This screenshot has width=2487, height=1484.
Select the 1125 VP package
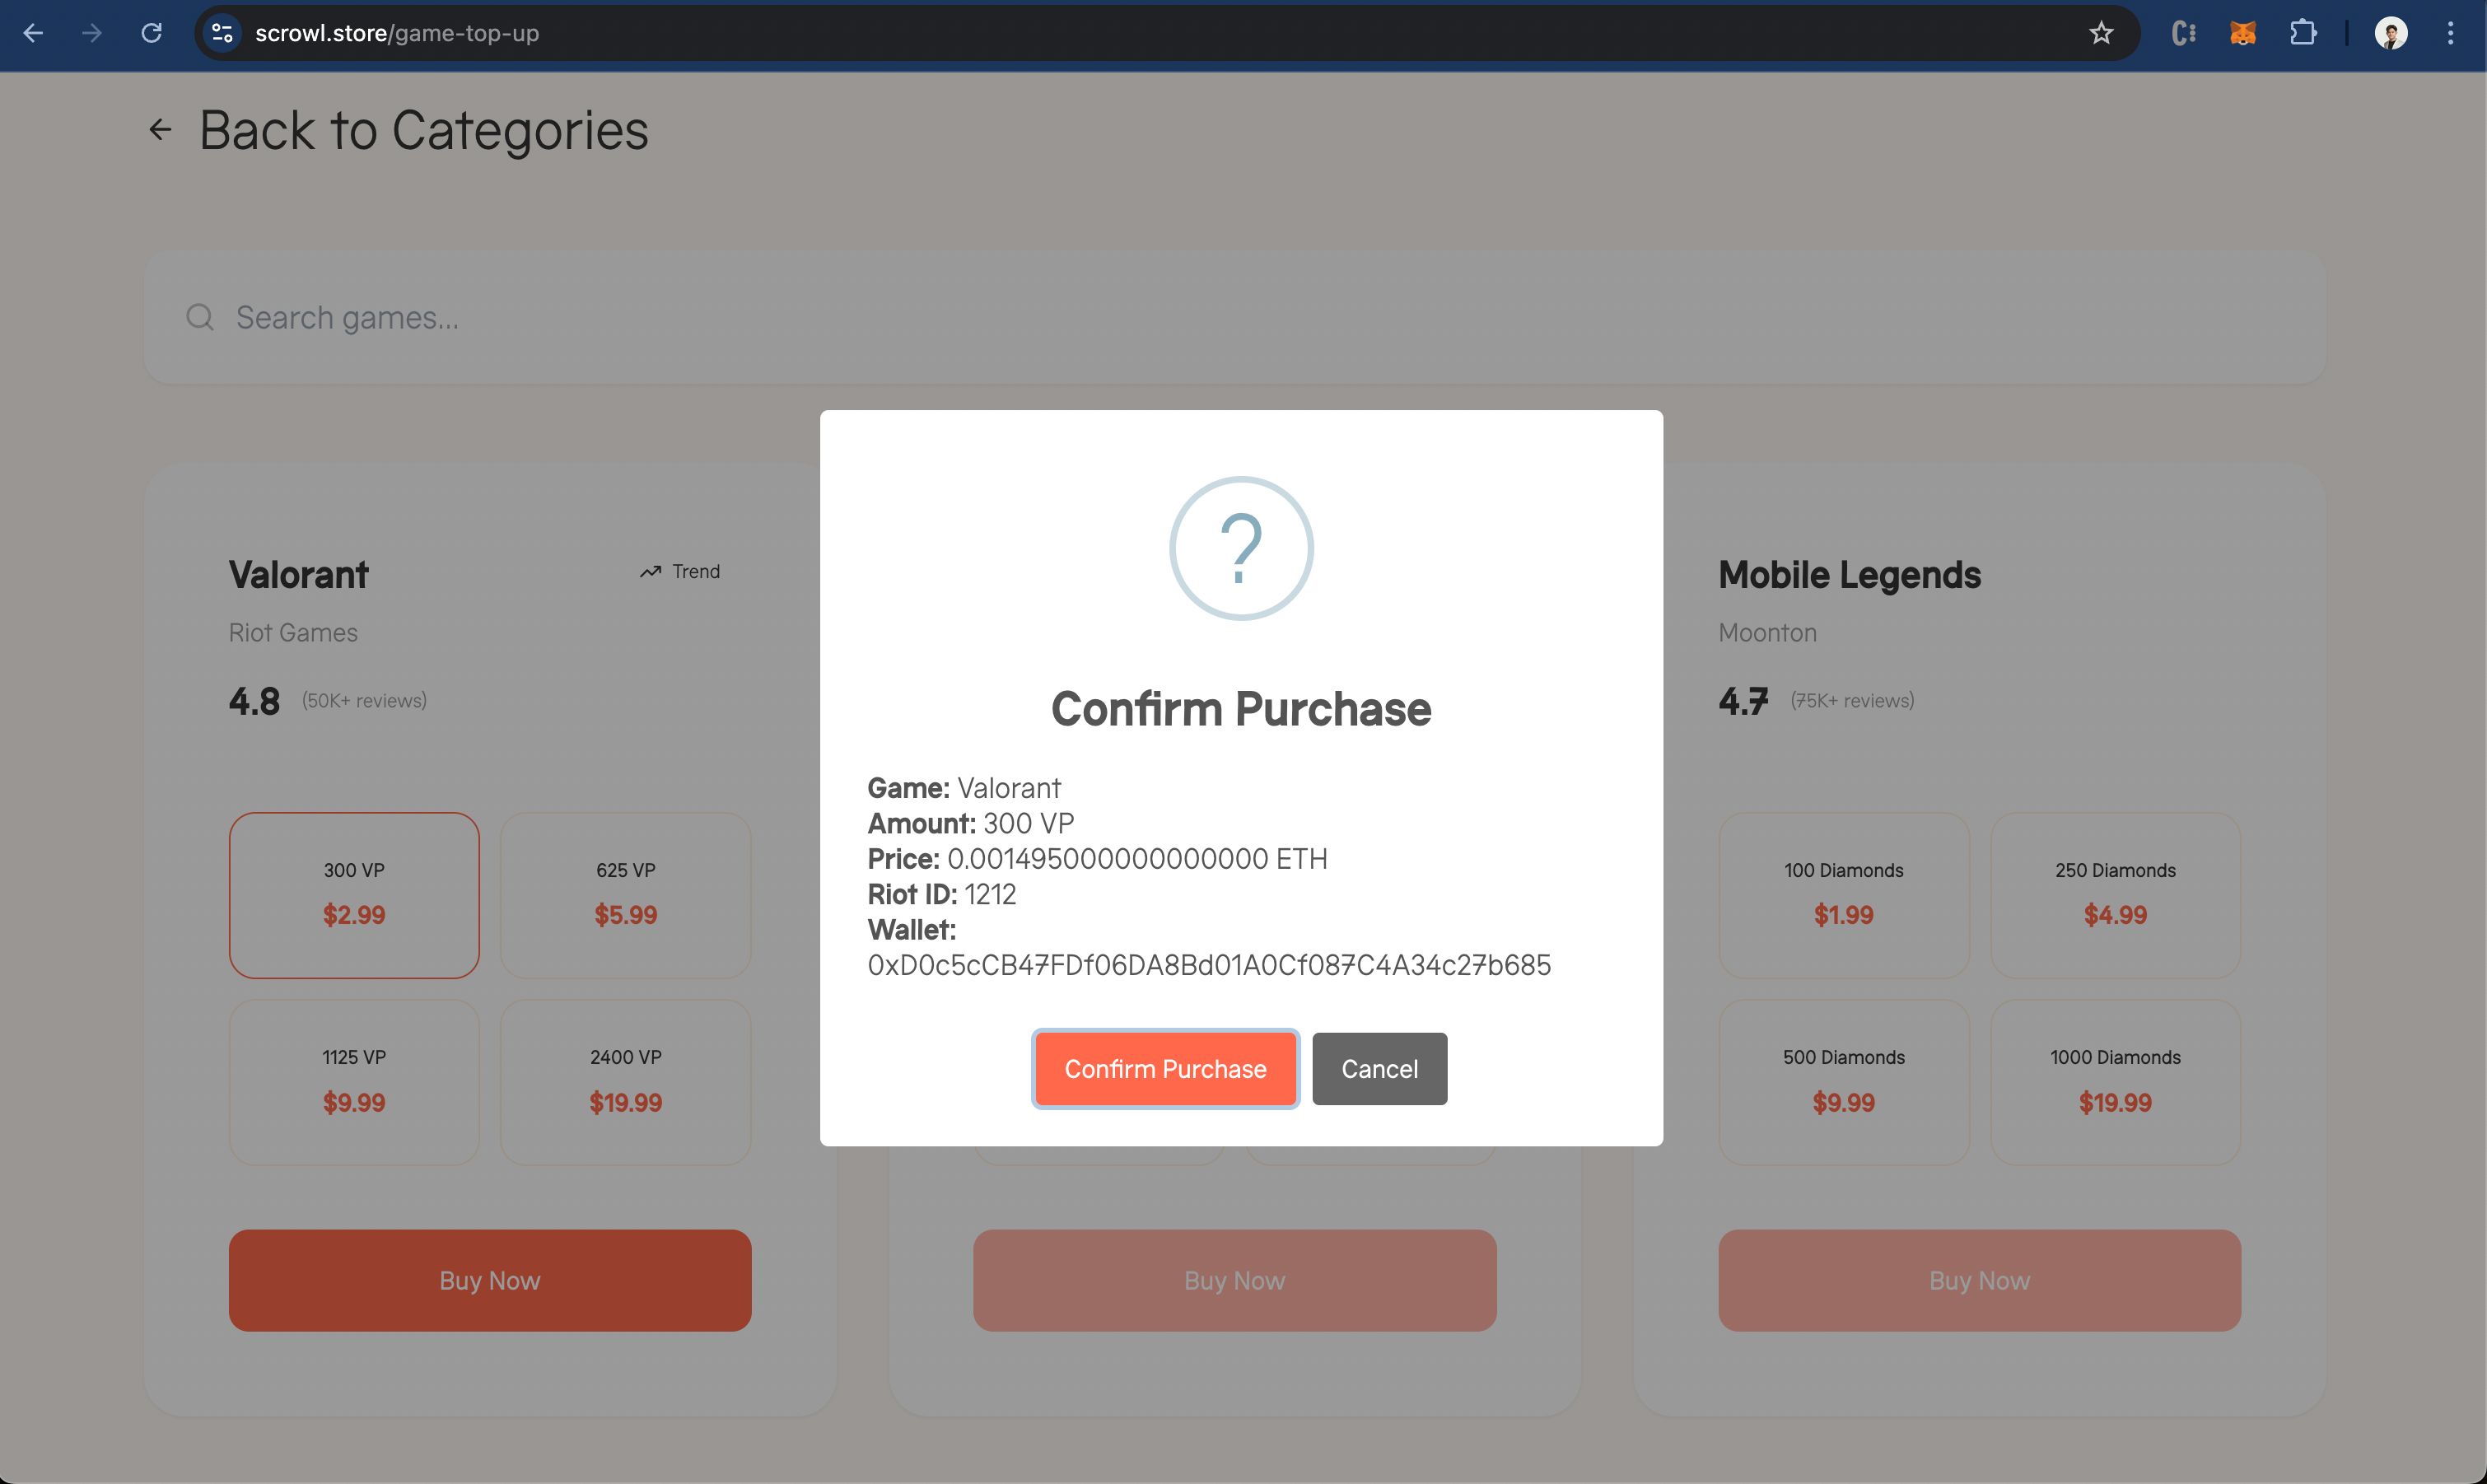click(354, 1082)
